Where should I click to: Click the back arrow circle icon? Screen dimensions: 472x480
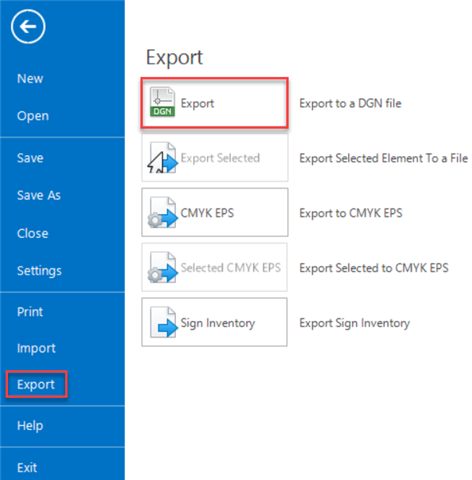28,26
